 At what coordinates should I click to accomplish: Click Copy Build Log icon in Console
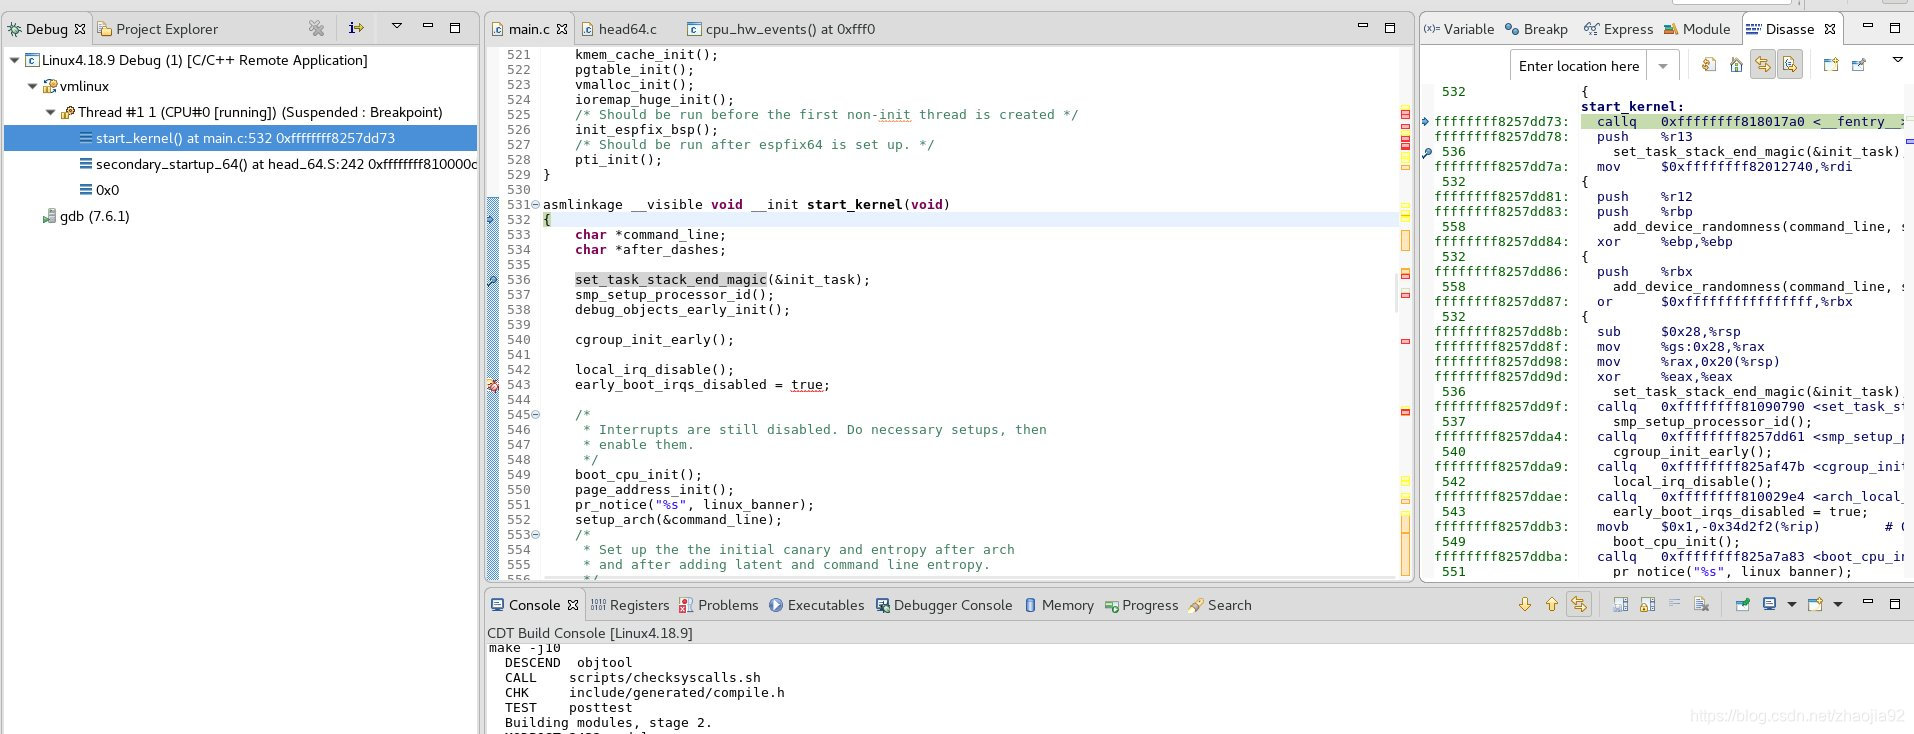tap(1621, 604)
